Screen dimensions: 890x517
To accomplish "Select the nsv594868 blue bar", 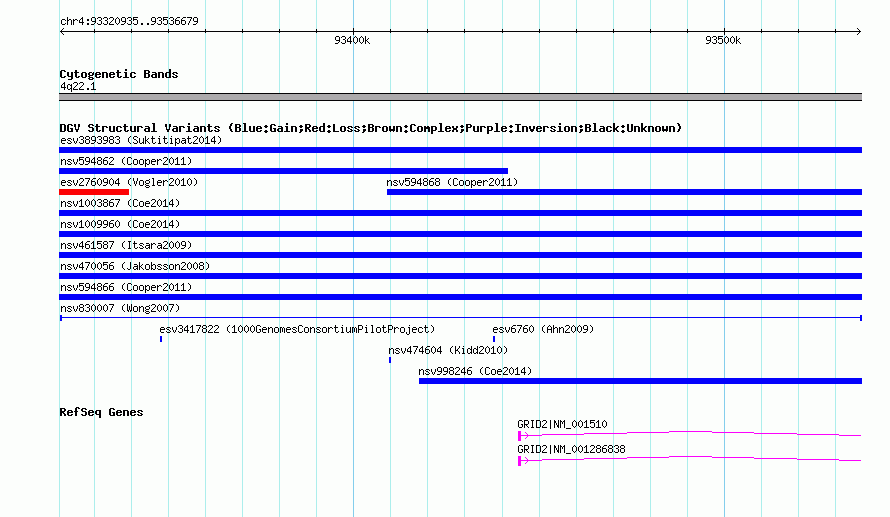I will coord(624,192).
